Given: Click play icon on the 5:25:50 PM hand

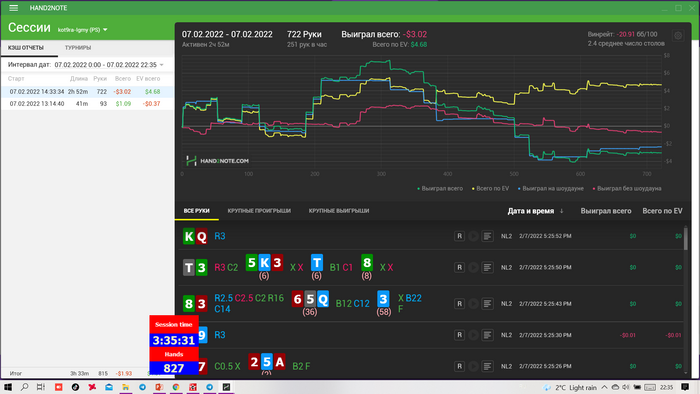Looking at the screenshot, I should coord(473,267).
